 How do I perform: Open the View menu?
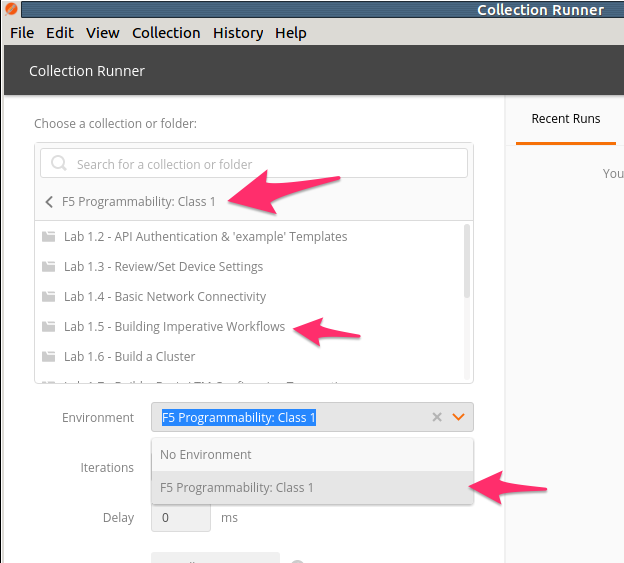(103, 33)
